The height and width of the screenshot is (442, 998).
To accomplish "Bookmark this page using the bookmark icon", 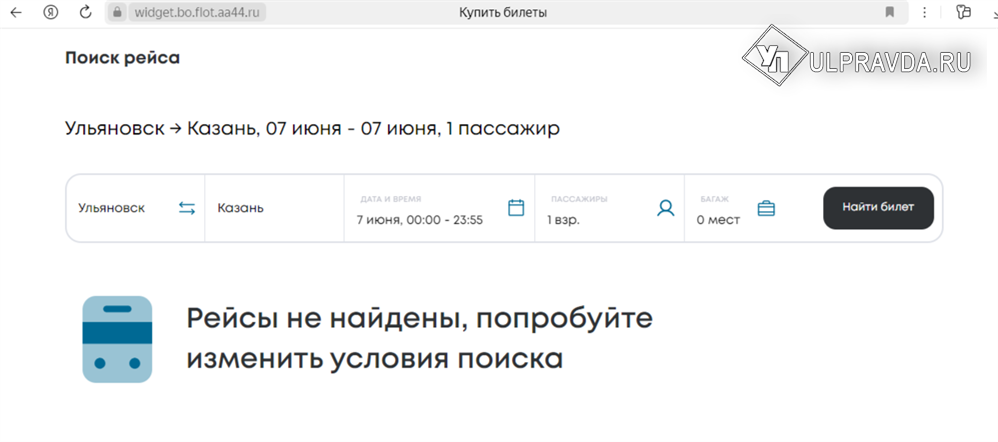I will click(x=889, y=12).
